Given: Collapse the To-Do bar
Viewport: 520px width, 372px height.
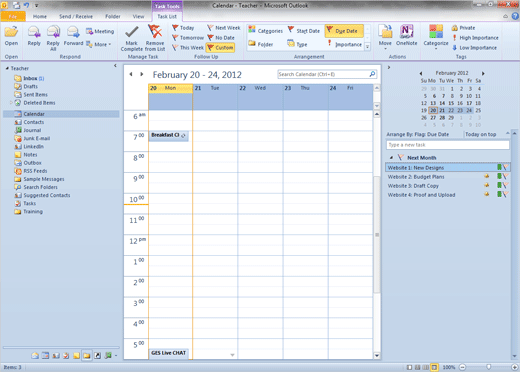Looking at the screenshot, I should click(x=388, y=67).
